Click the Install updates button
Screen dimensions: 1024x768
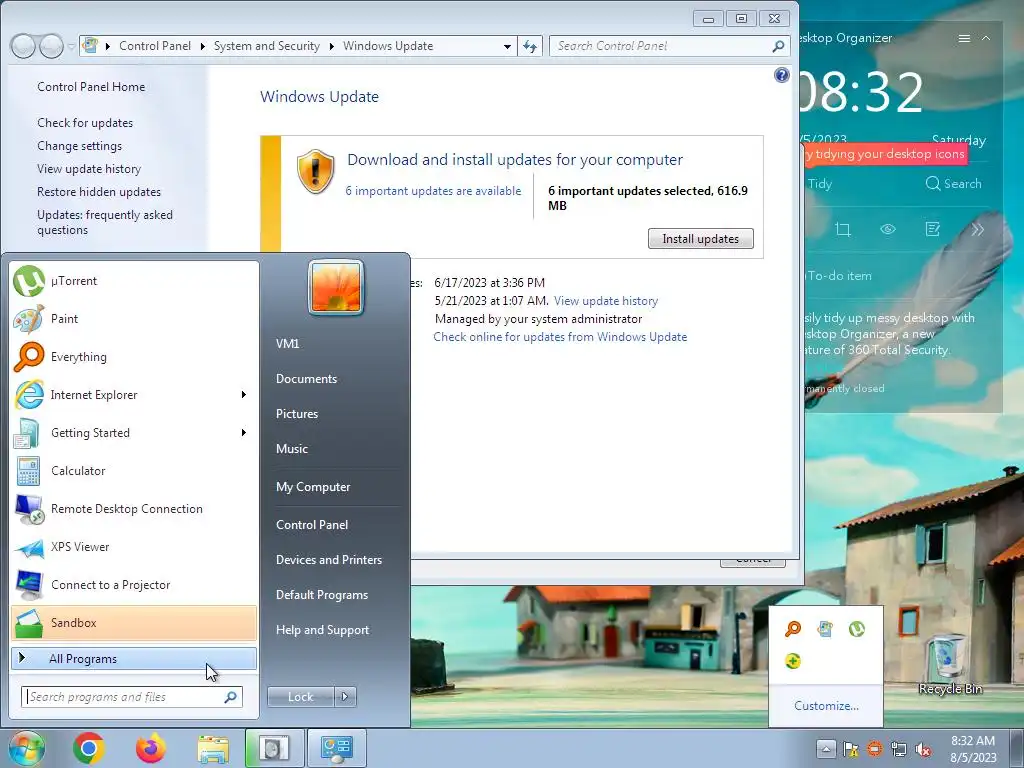[701, 238]
